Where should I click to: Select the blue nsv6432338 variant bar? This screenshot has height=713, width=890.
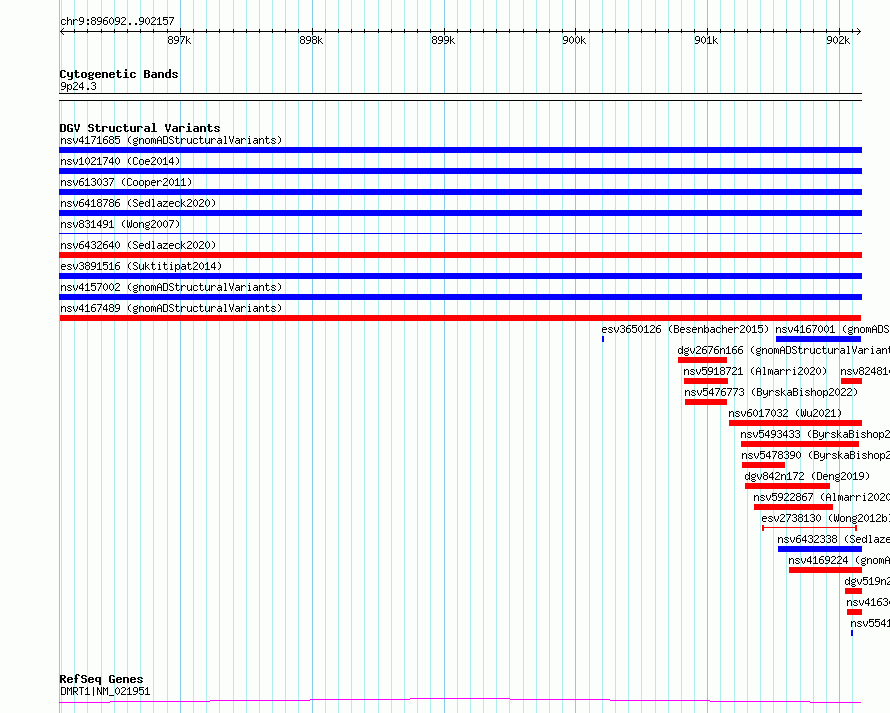[820, 549]
